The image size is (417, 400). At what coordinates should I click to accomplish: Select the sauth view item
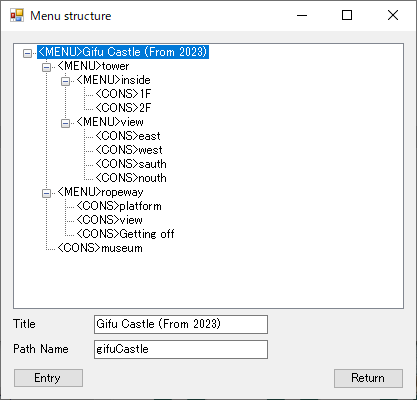[x=131, y=164]
